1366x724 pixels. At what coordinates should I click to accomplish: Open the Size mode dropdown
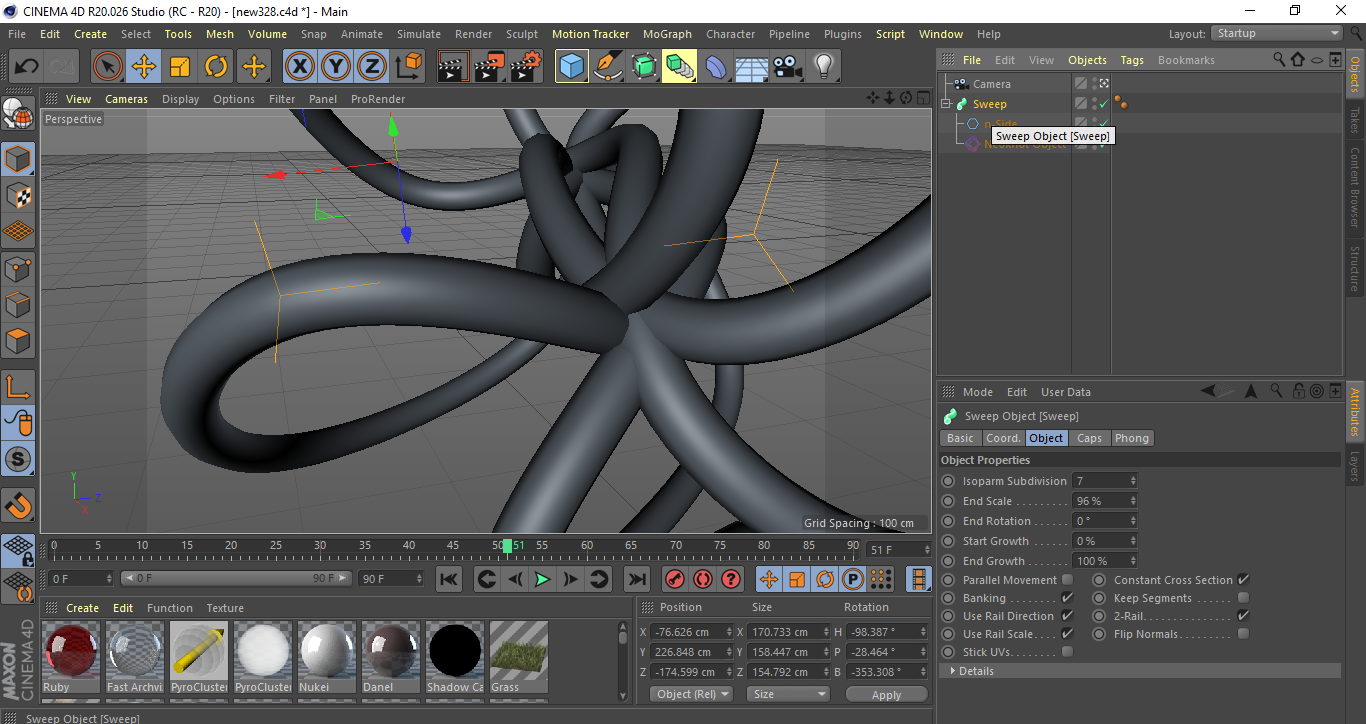790,694
